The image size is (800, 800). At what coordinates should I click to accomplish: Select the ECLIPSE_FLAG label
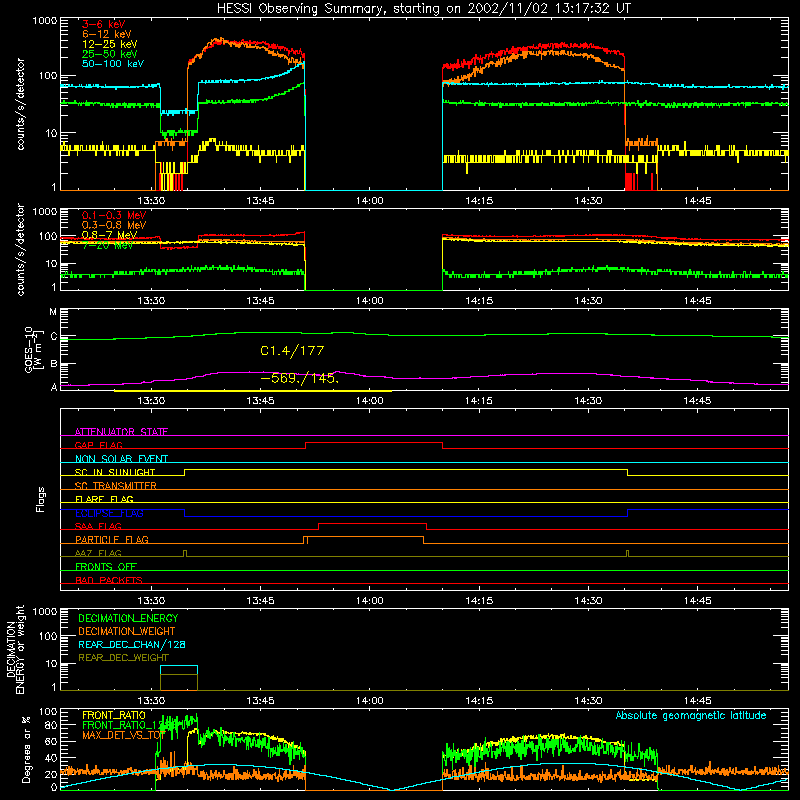tap(109, 513)
